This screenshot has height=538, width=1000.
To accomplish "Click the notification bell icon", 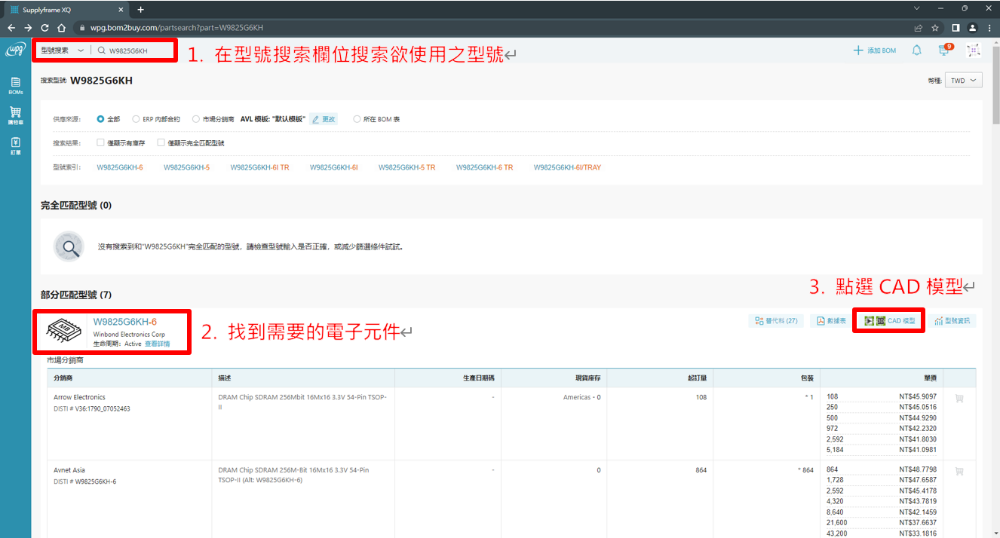I will click(x=917, y=50).
